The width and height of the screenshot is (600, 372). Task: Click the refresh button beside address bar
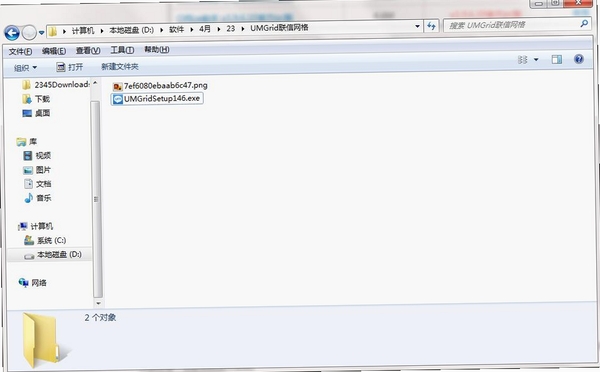(x=431, y=26)
